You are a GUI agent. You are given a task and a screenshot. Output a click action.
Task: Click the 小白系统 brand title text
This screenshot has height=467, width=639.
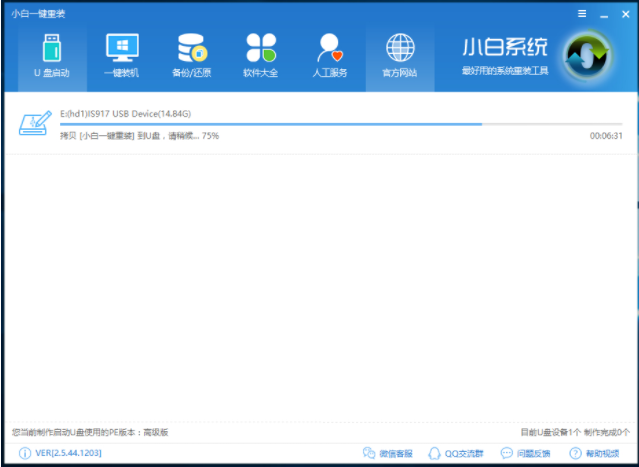click(x=505, y=48)
